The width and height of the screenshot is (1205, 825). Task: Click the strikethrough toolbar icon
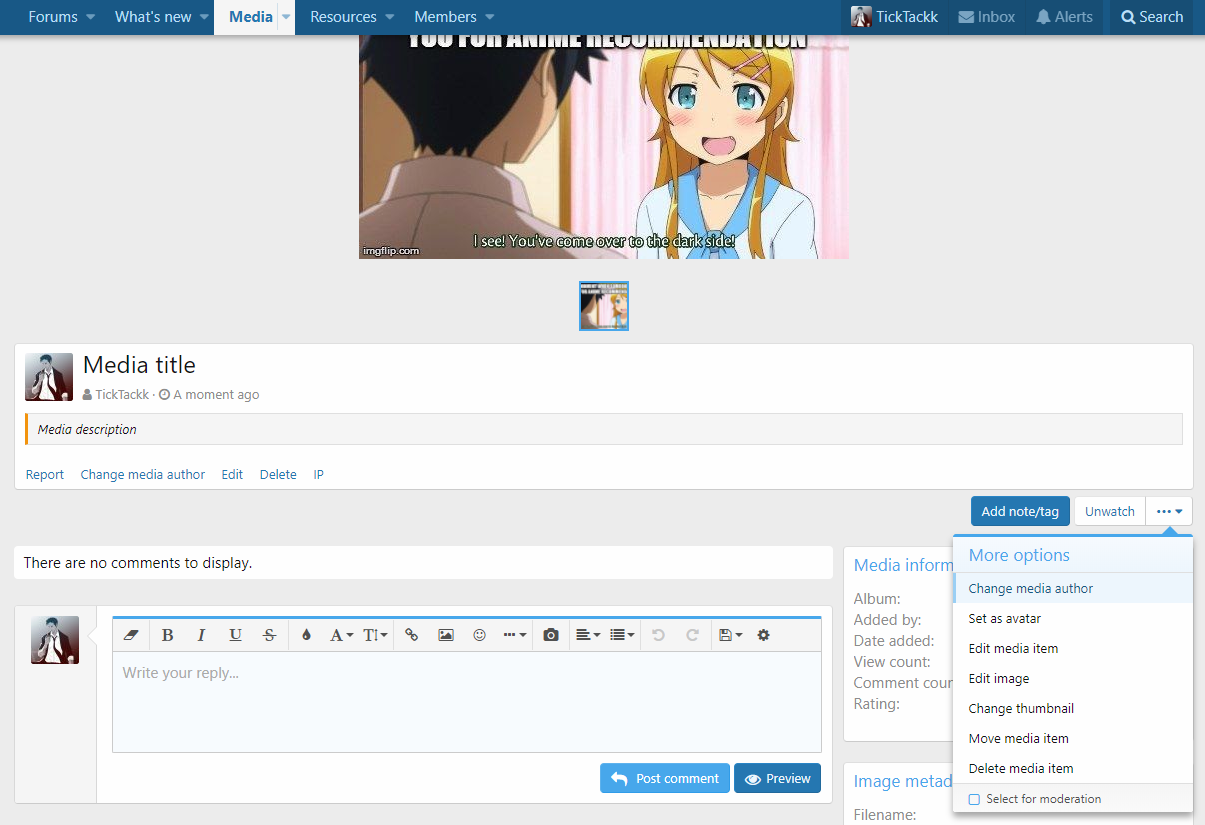(x=269, y=635)
